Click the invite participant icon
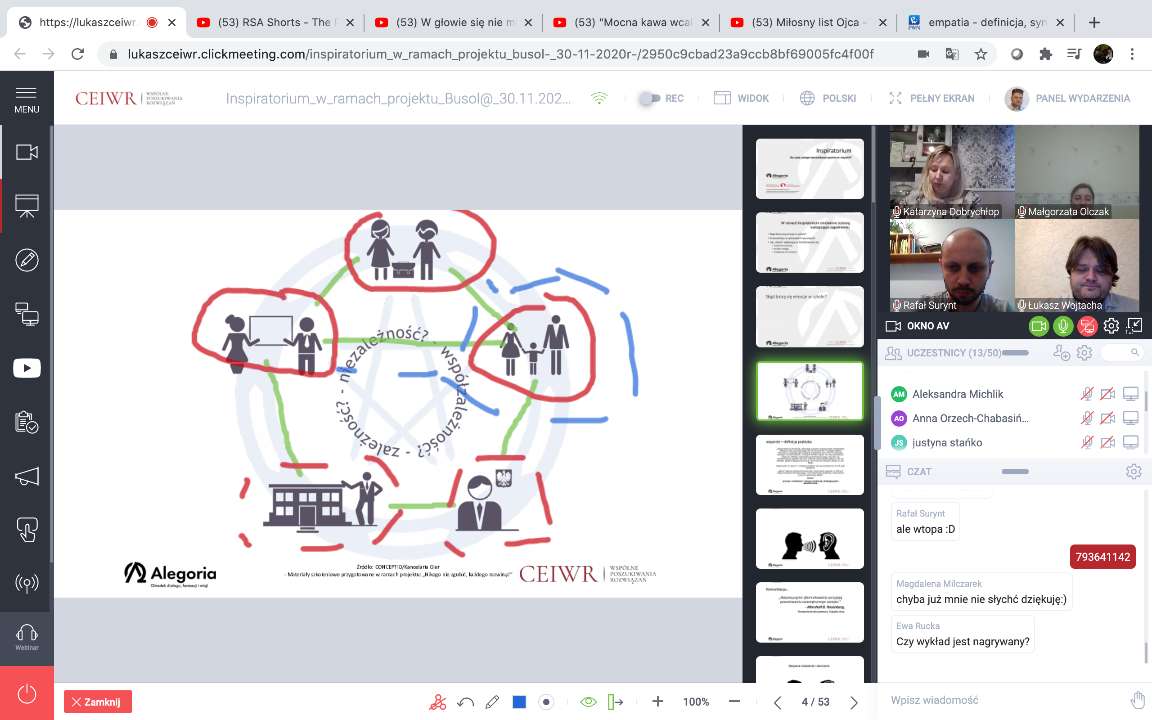This screenshot has height=720, width=1152. click(x=1061, y=353)
